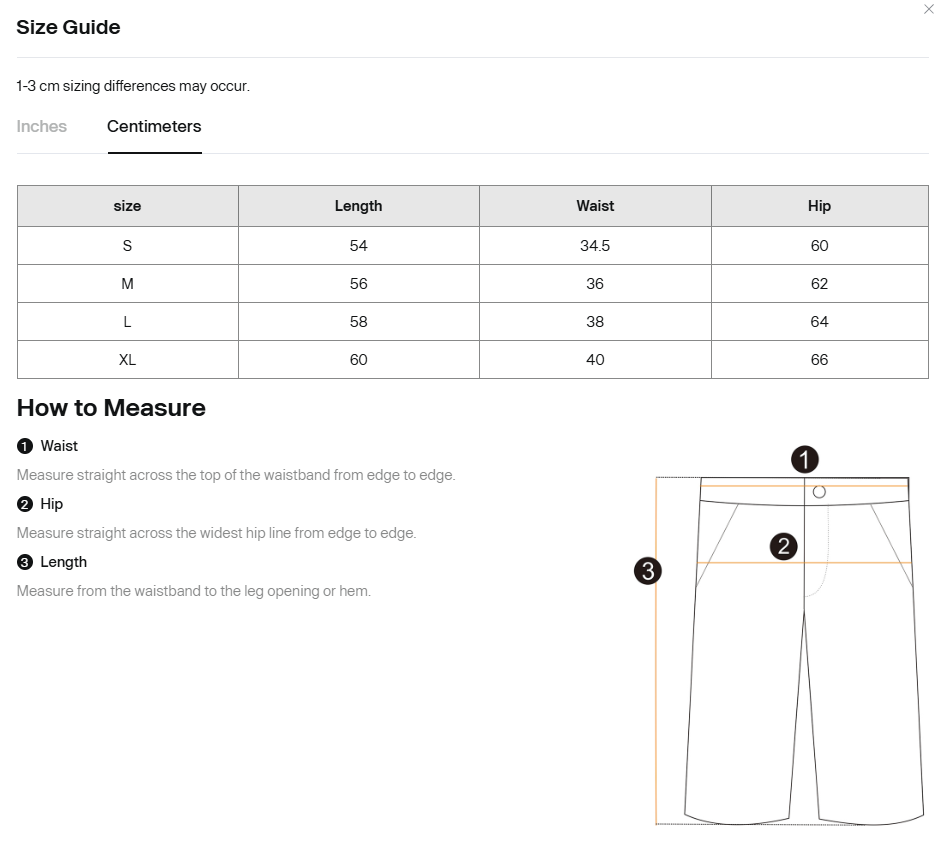This screenshot has width=947, height=849.
Task: Click the size M row label
Action: click(x=127, y=284)
